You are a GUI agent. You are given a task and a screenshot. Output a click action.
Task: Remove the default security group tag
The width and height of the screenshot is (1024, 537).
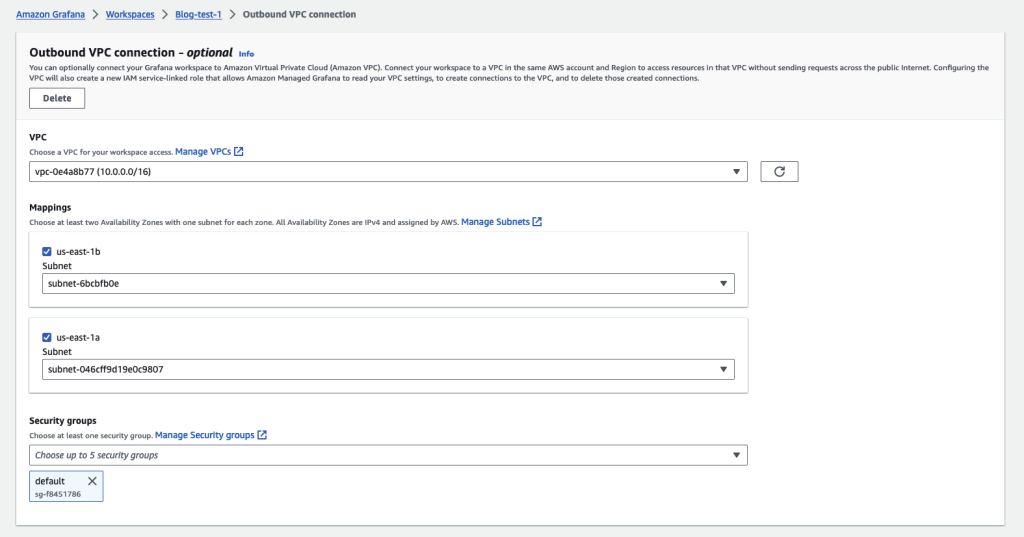(x=92, y=481)
